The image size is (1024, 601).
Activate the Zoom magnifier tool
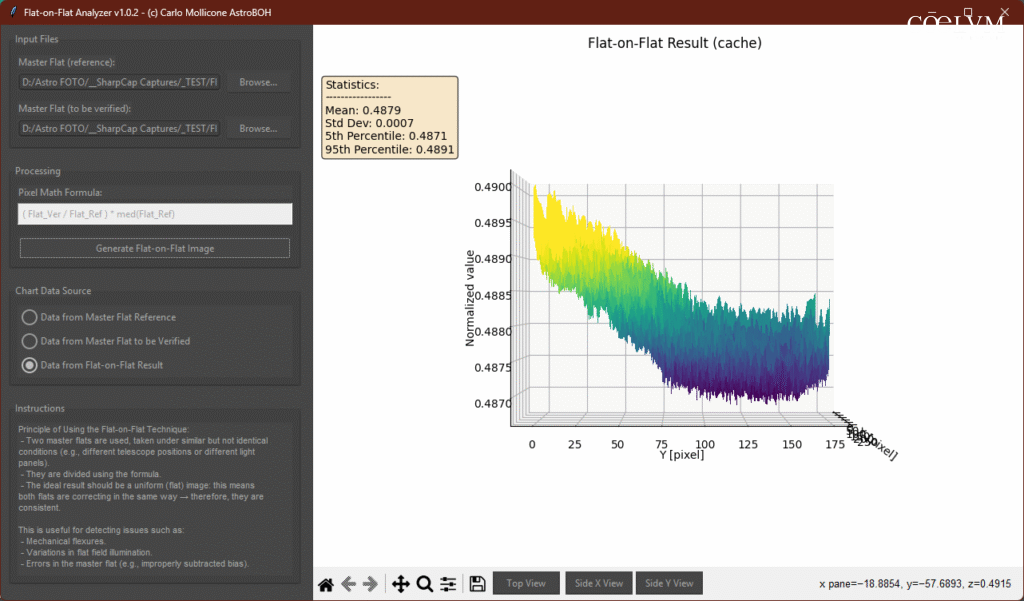tap(424, 584)
